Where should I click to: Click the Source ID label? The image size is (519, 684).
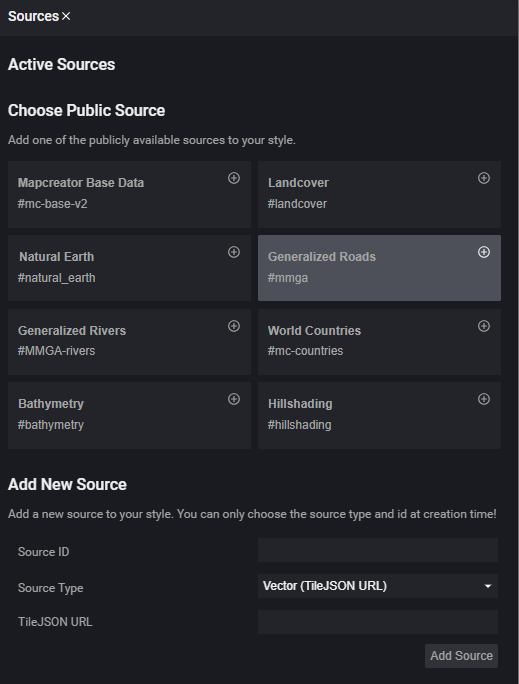(x=43, y=552)
